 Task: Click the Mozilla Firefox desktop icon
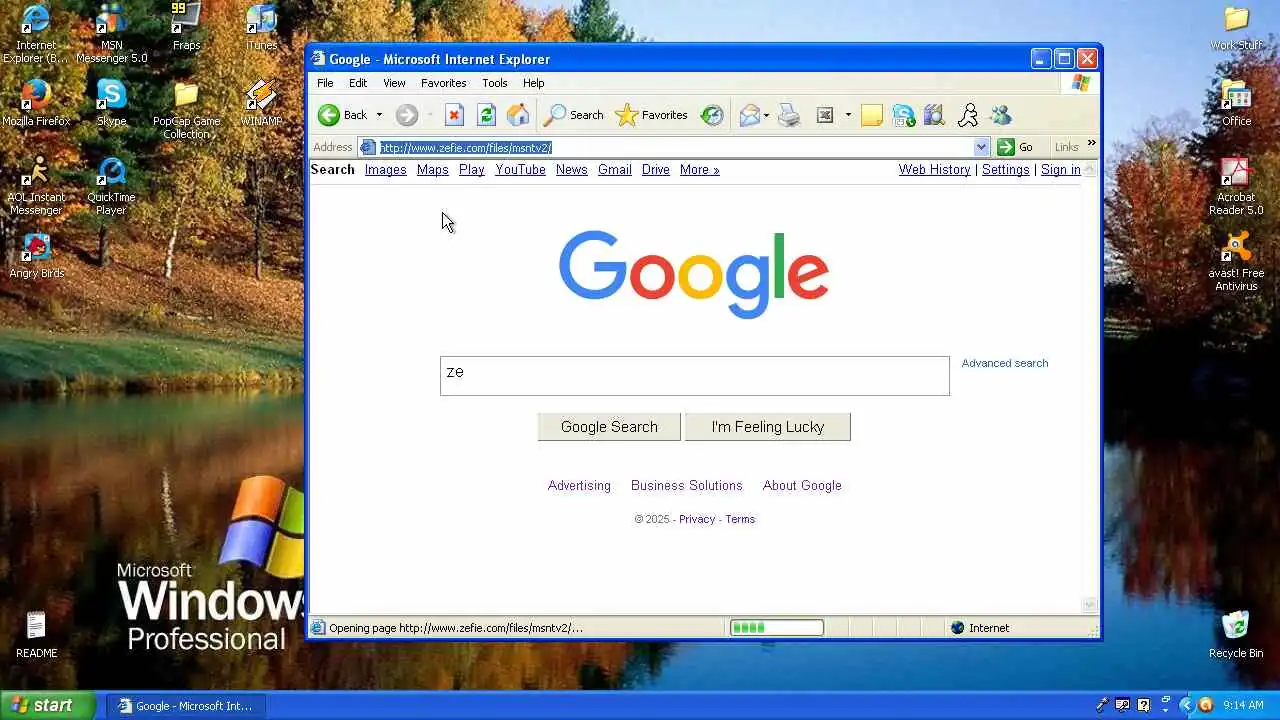point(36,103)
